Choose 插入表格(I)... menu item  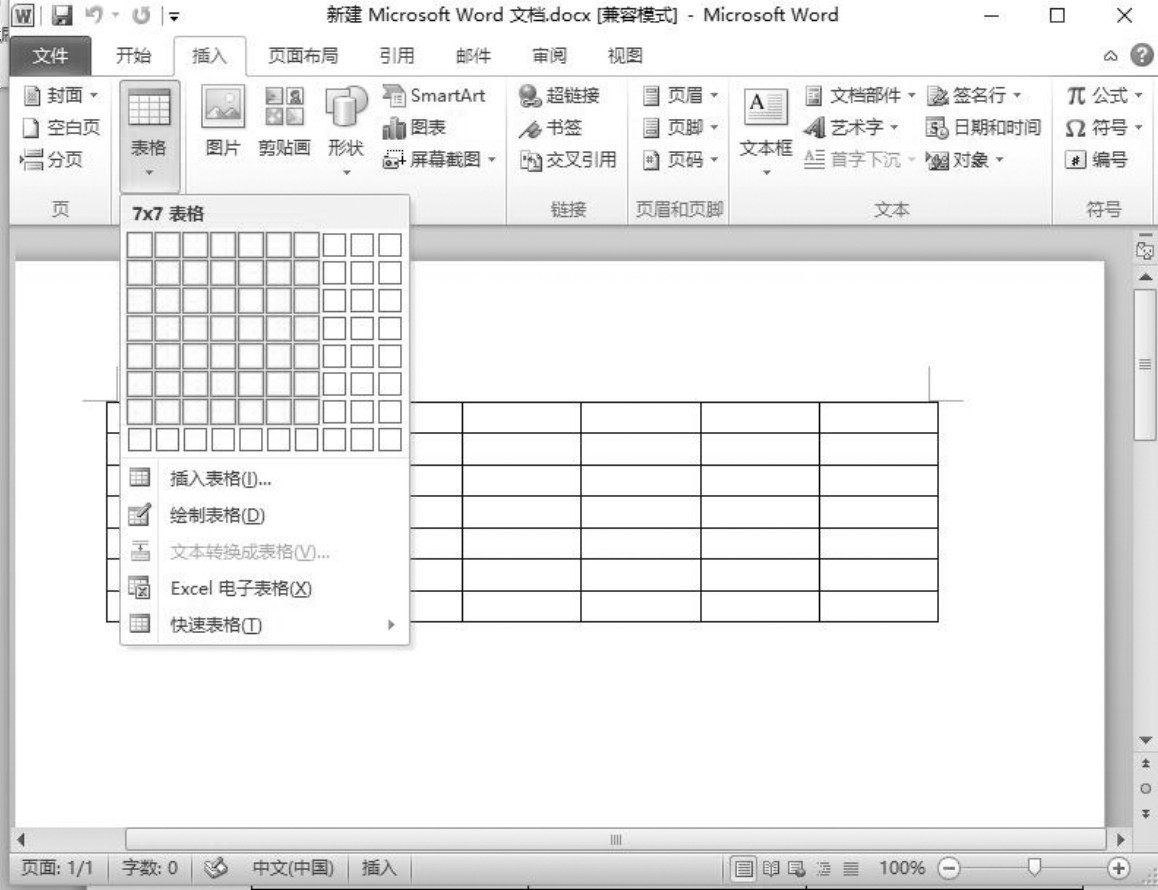(264, 479)
